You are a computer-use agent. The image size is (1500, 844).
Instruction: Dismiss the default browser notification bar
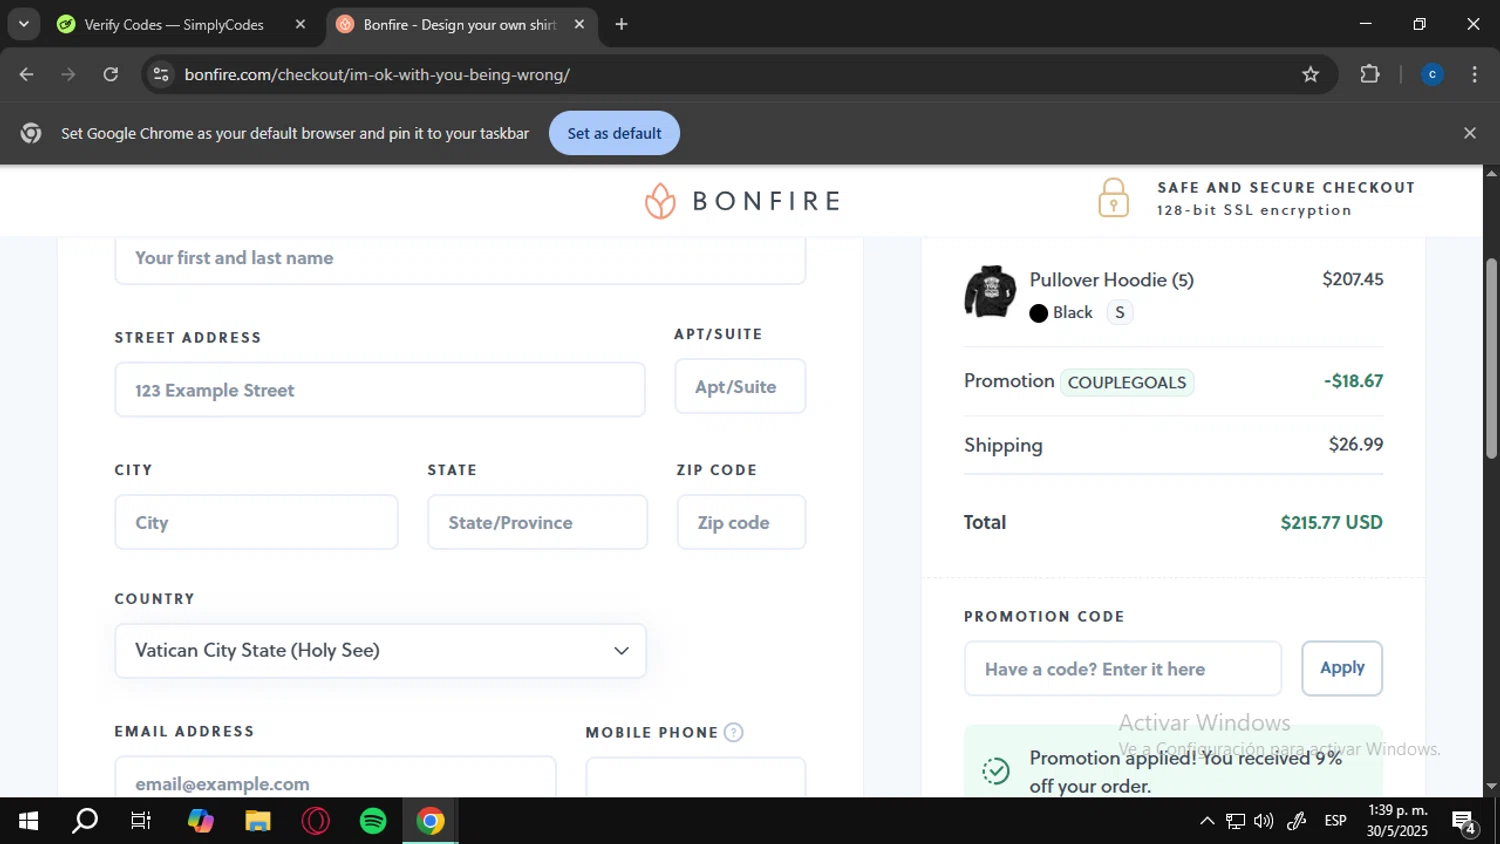point(1469,133)
